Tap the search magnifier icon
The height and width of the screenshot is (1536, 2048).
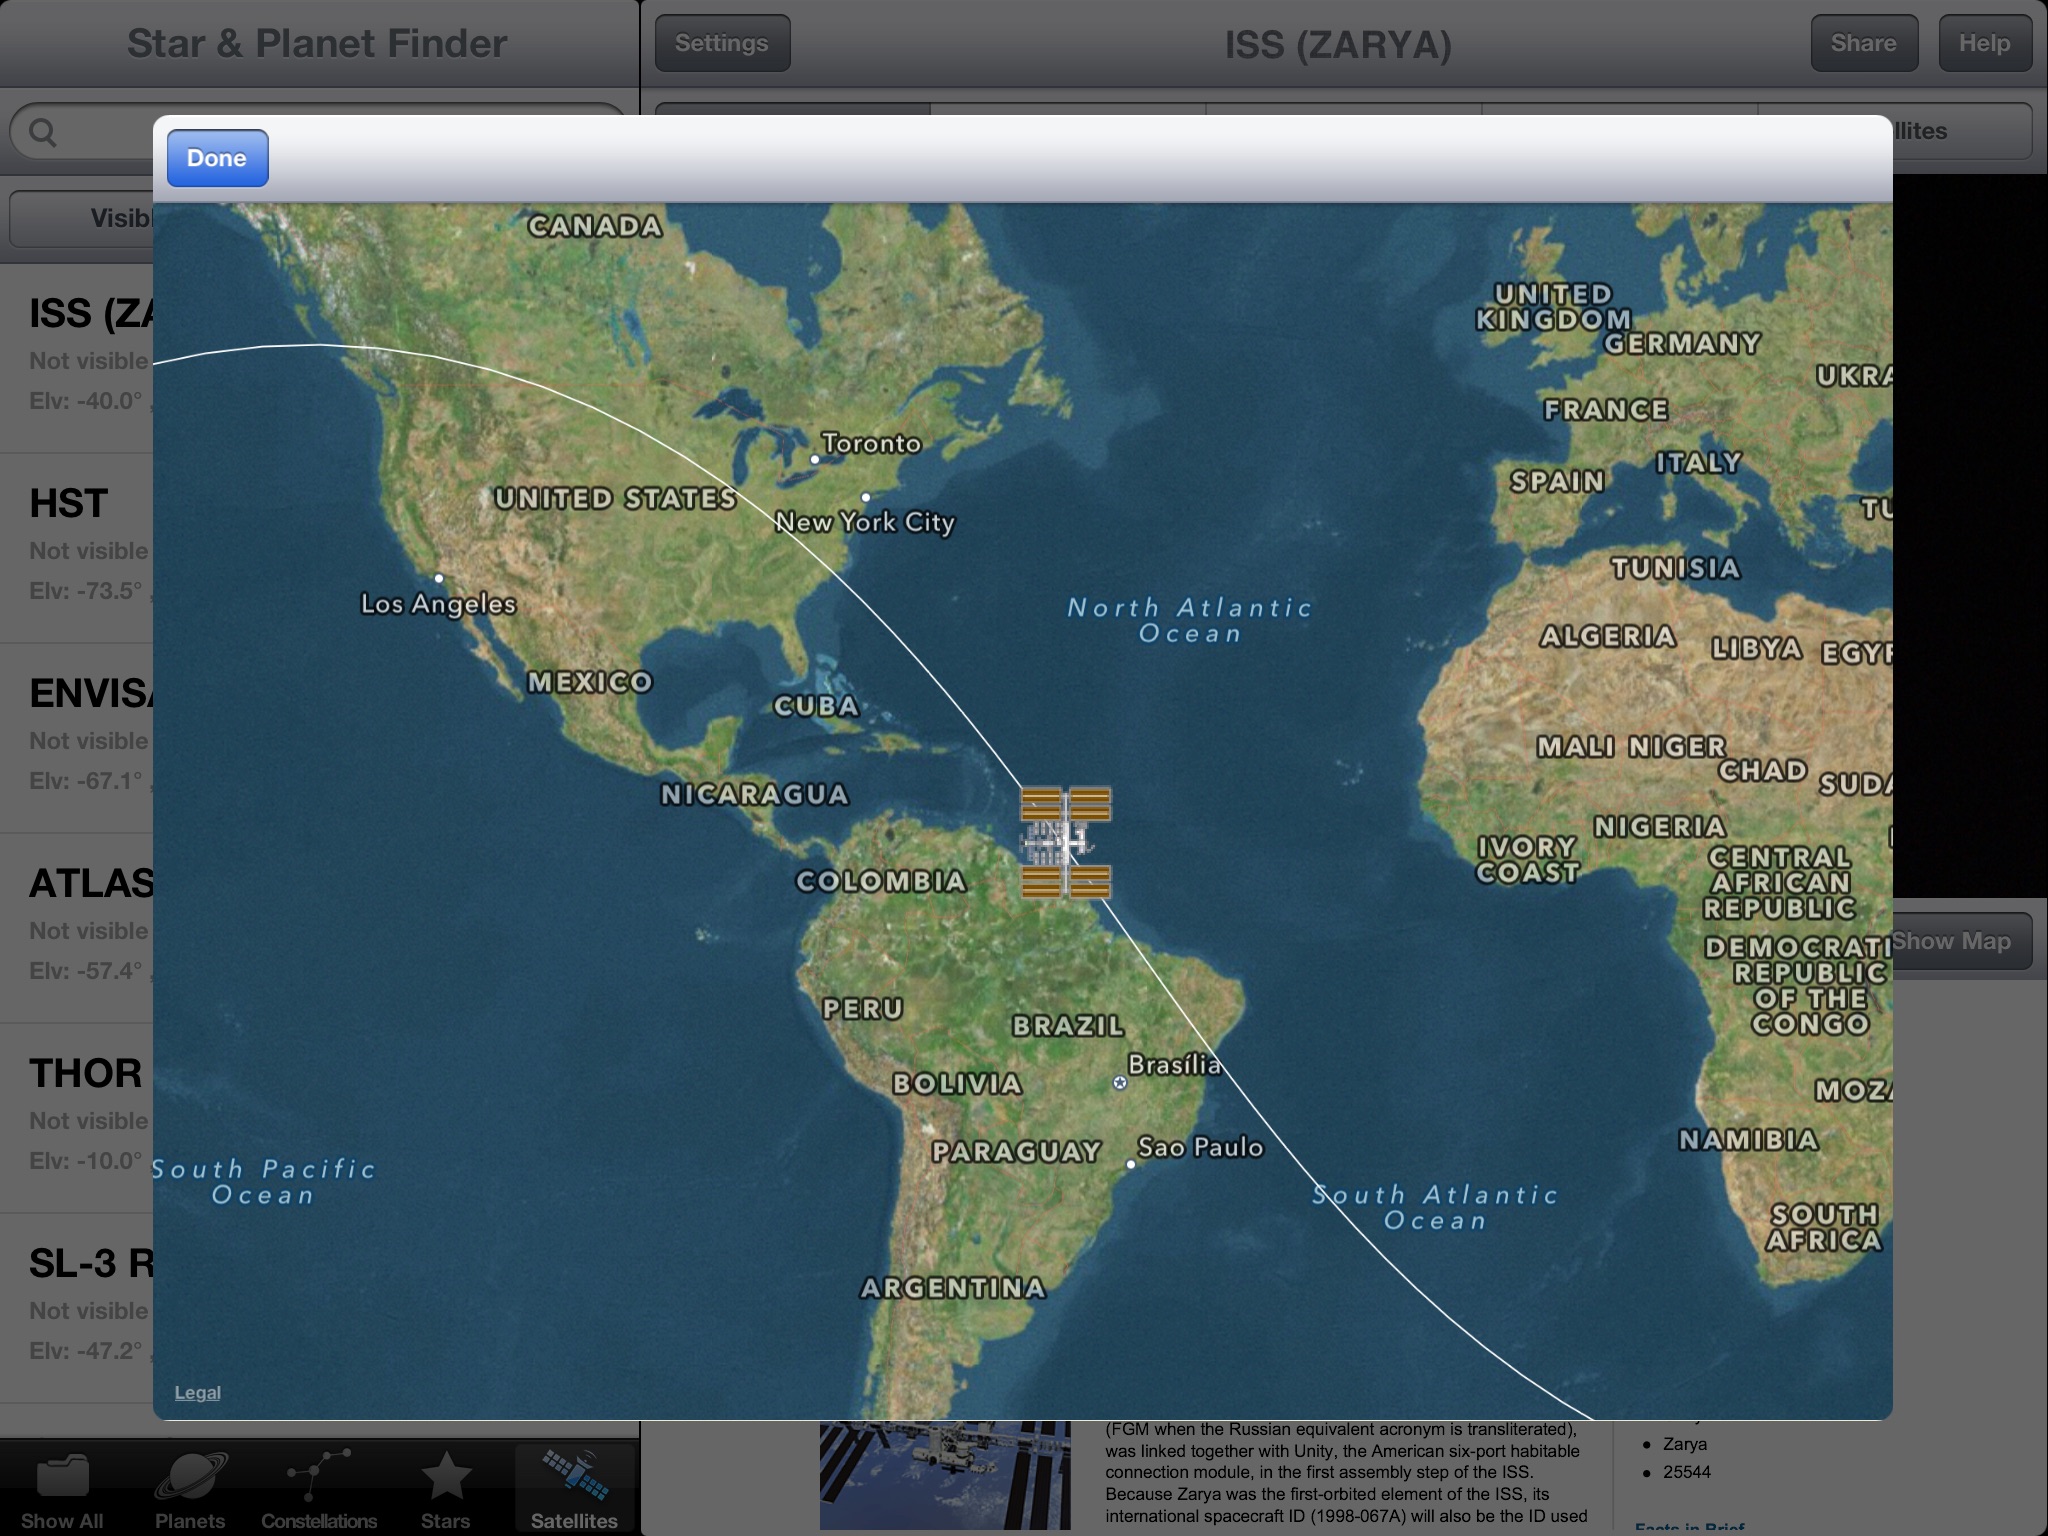click(43, 132)
